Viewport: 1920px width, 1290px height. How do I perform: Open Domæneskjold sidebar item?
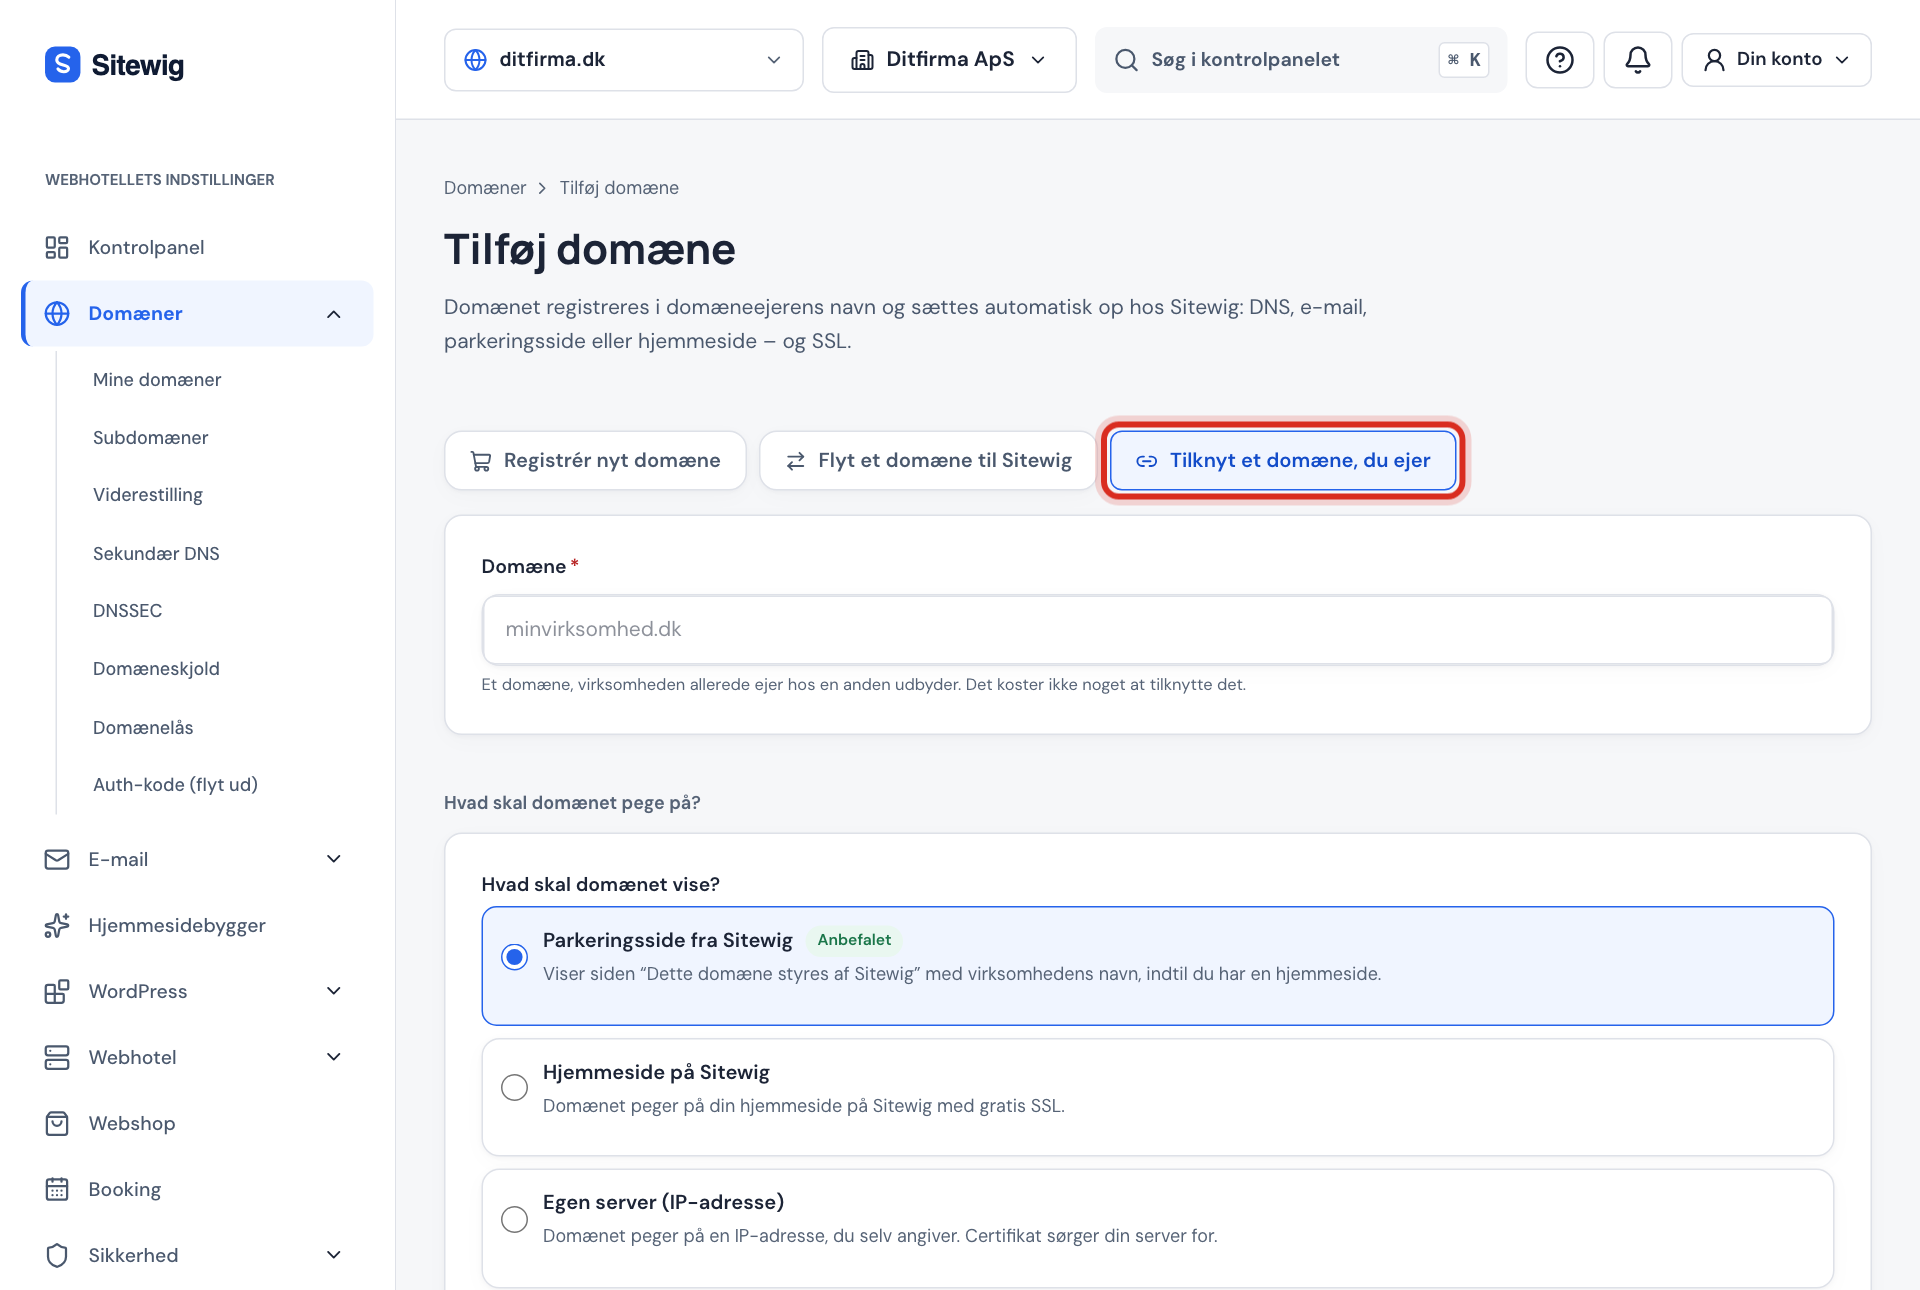click(156, 669)
